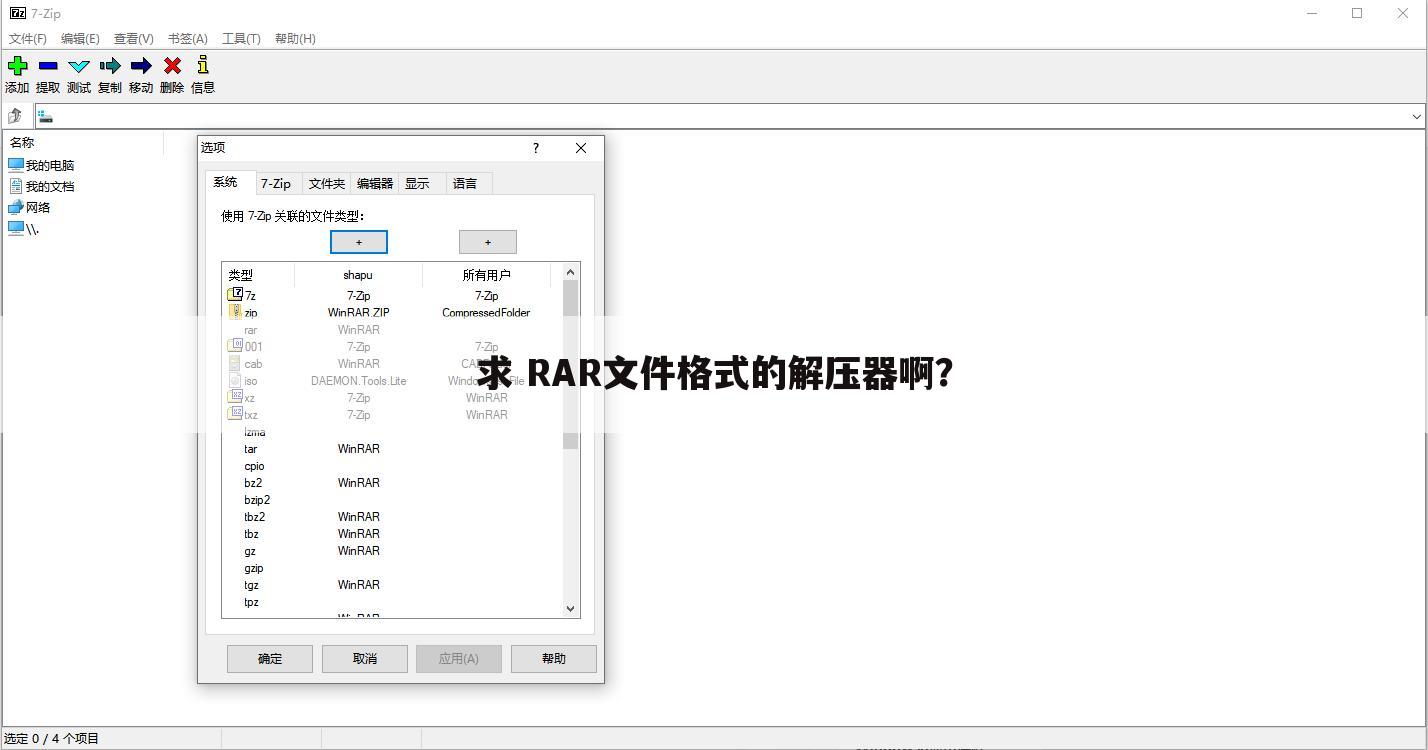Screen dimensions: 1428x750
Task: Switch to the 编辑器 tab
Action: coord(375,183)
